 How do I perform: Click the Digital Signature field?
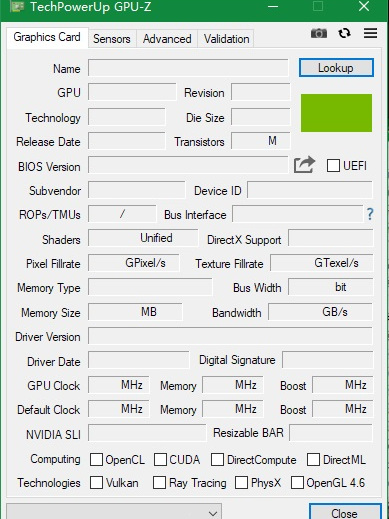(x=327, y=360)
